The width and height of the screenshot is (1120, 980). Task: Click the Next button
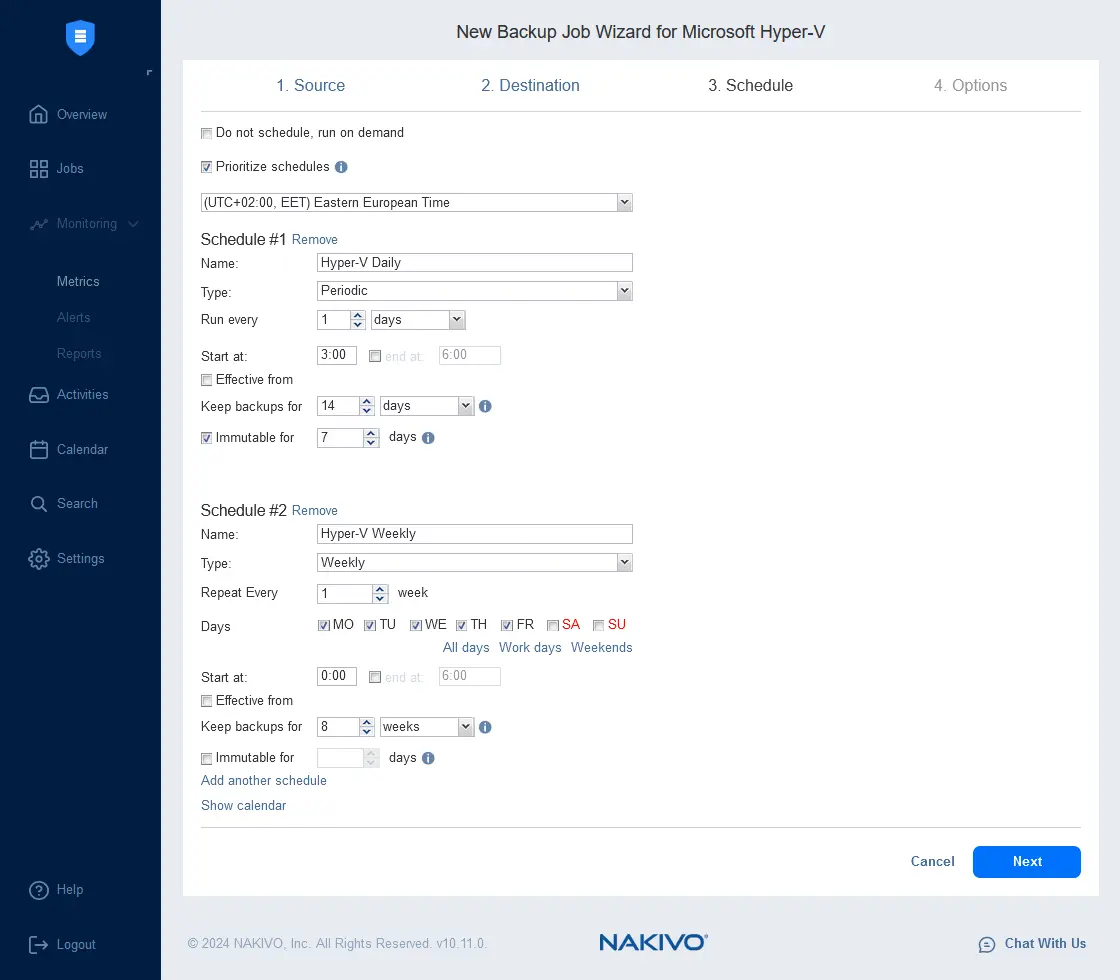[x=1026, y=862]
